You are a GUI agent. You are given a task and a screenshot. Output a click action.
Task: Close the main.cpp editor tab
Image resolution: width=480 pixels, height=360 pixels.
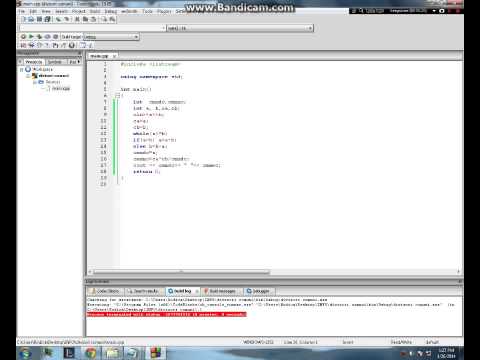[114, 56]
